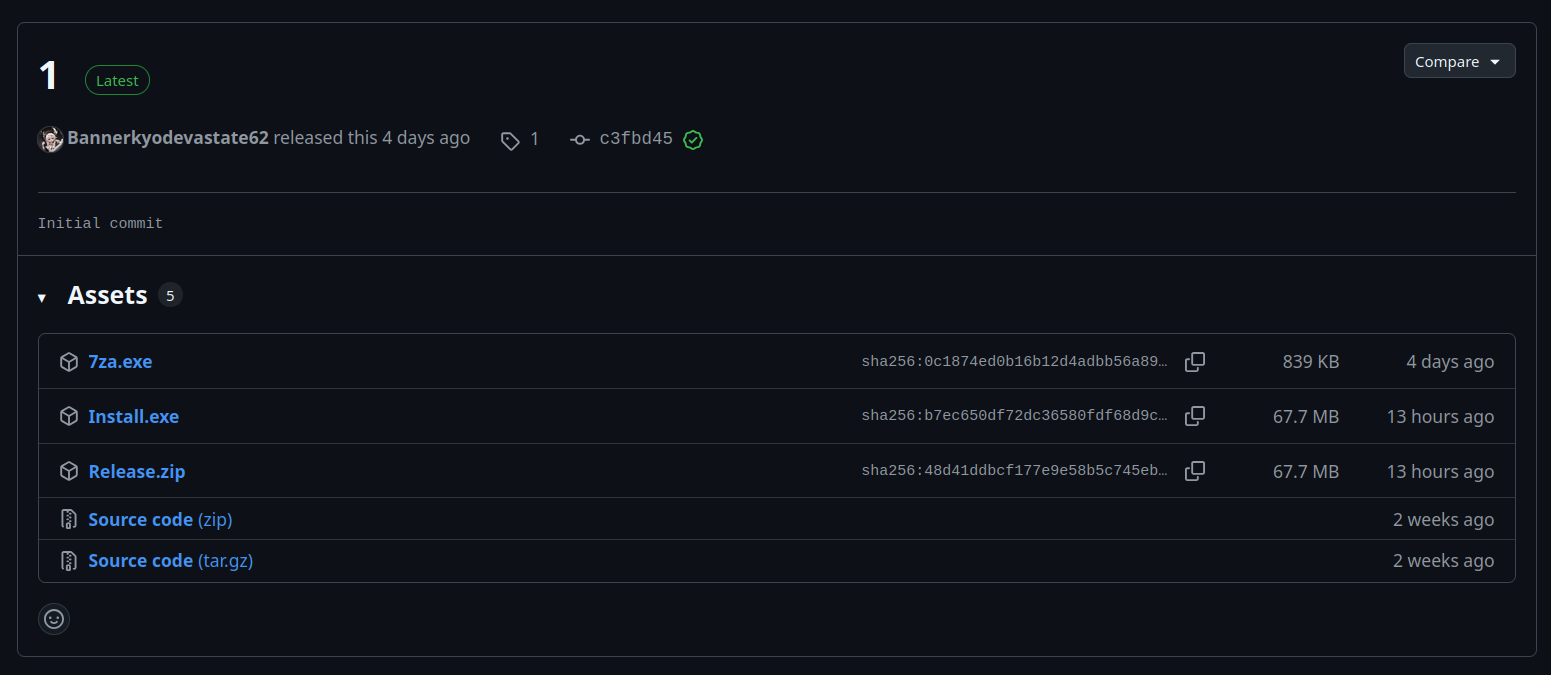
Task: Click 67.7 MB size of Release.zip
Action: 1306,472
